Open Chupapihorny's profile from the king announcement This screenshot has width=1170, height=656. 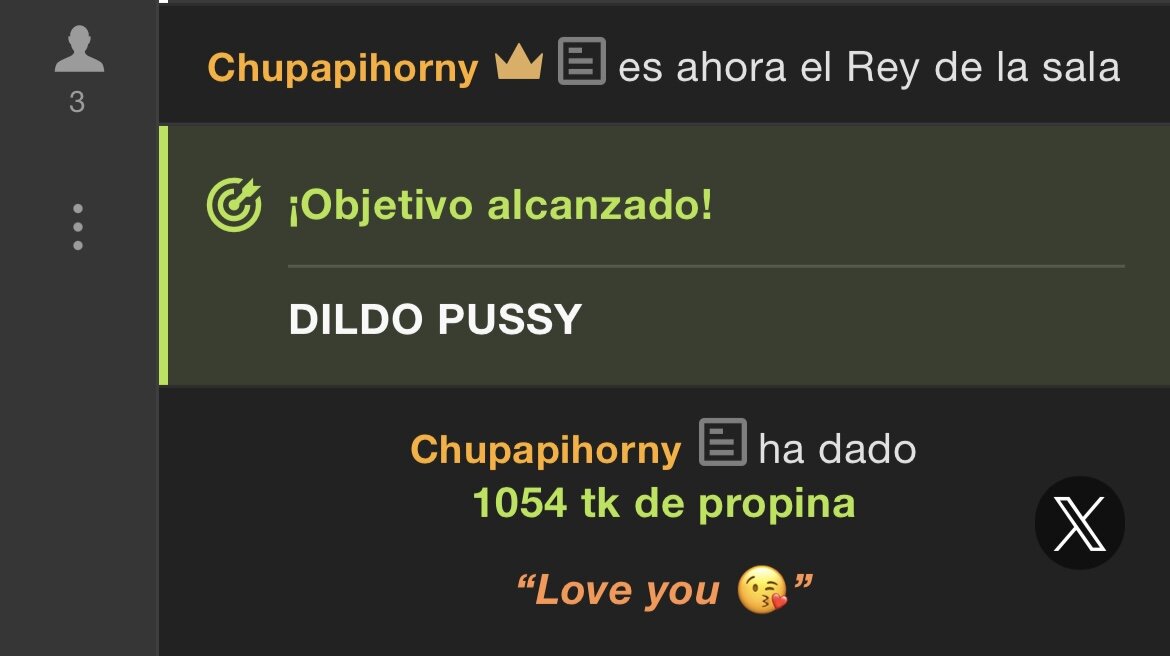(342, 69)
